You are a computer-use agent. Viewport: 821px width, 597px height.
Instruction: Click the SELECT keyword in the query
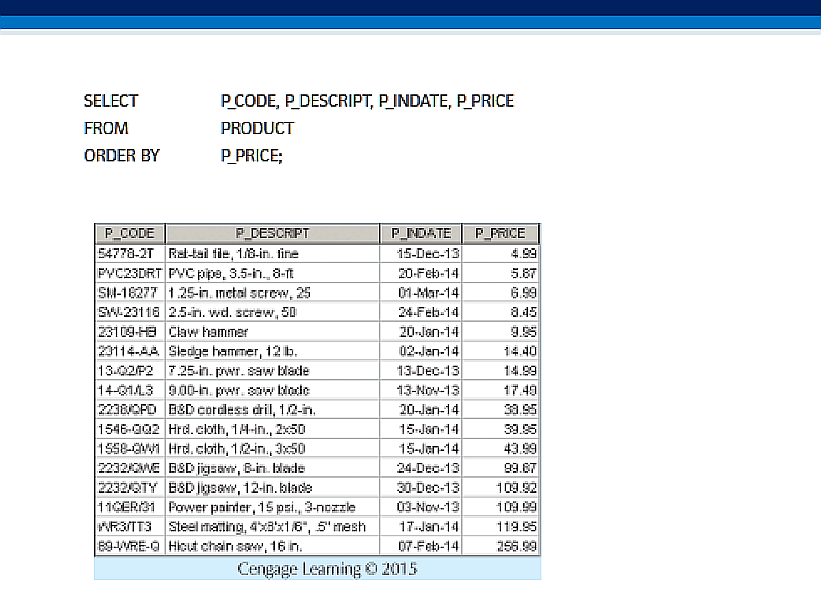click(x=111, y=101)
